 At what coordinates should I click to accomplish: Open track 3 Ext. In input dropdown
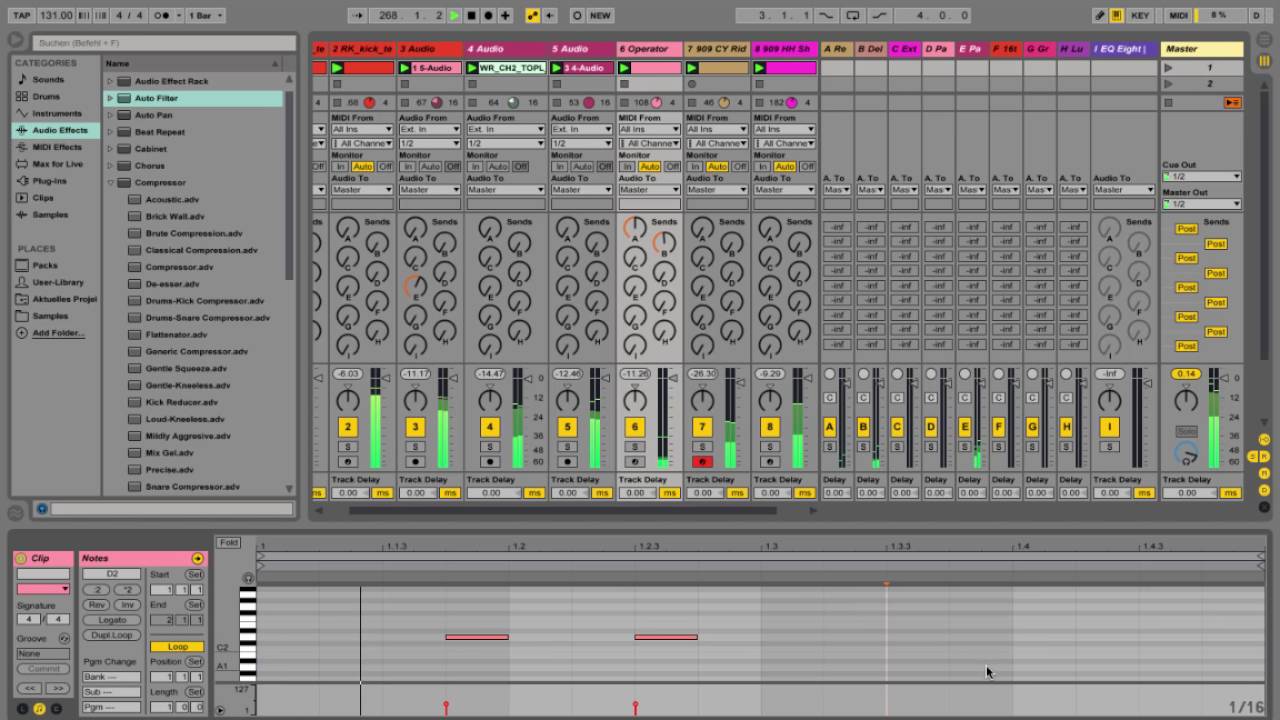pos(430,129)
